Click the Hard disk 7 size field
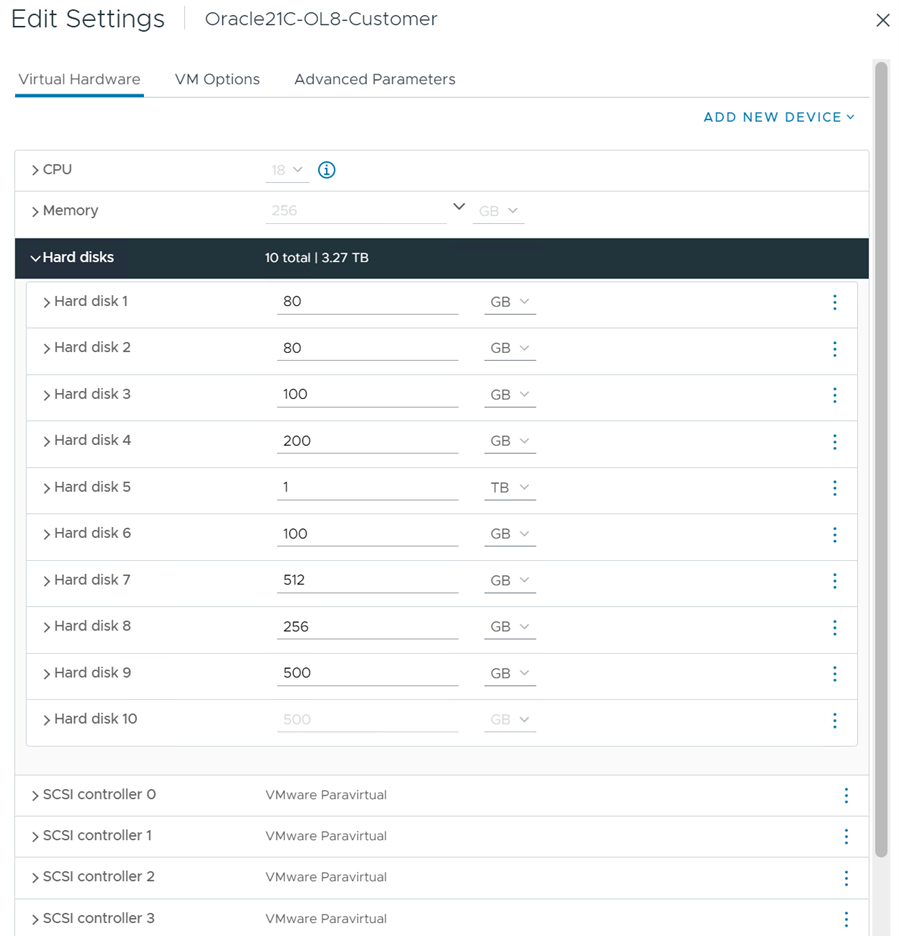This screenshot has width=899, height=936. click(x=366, y=580)
